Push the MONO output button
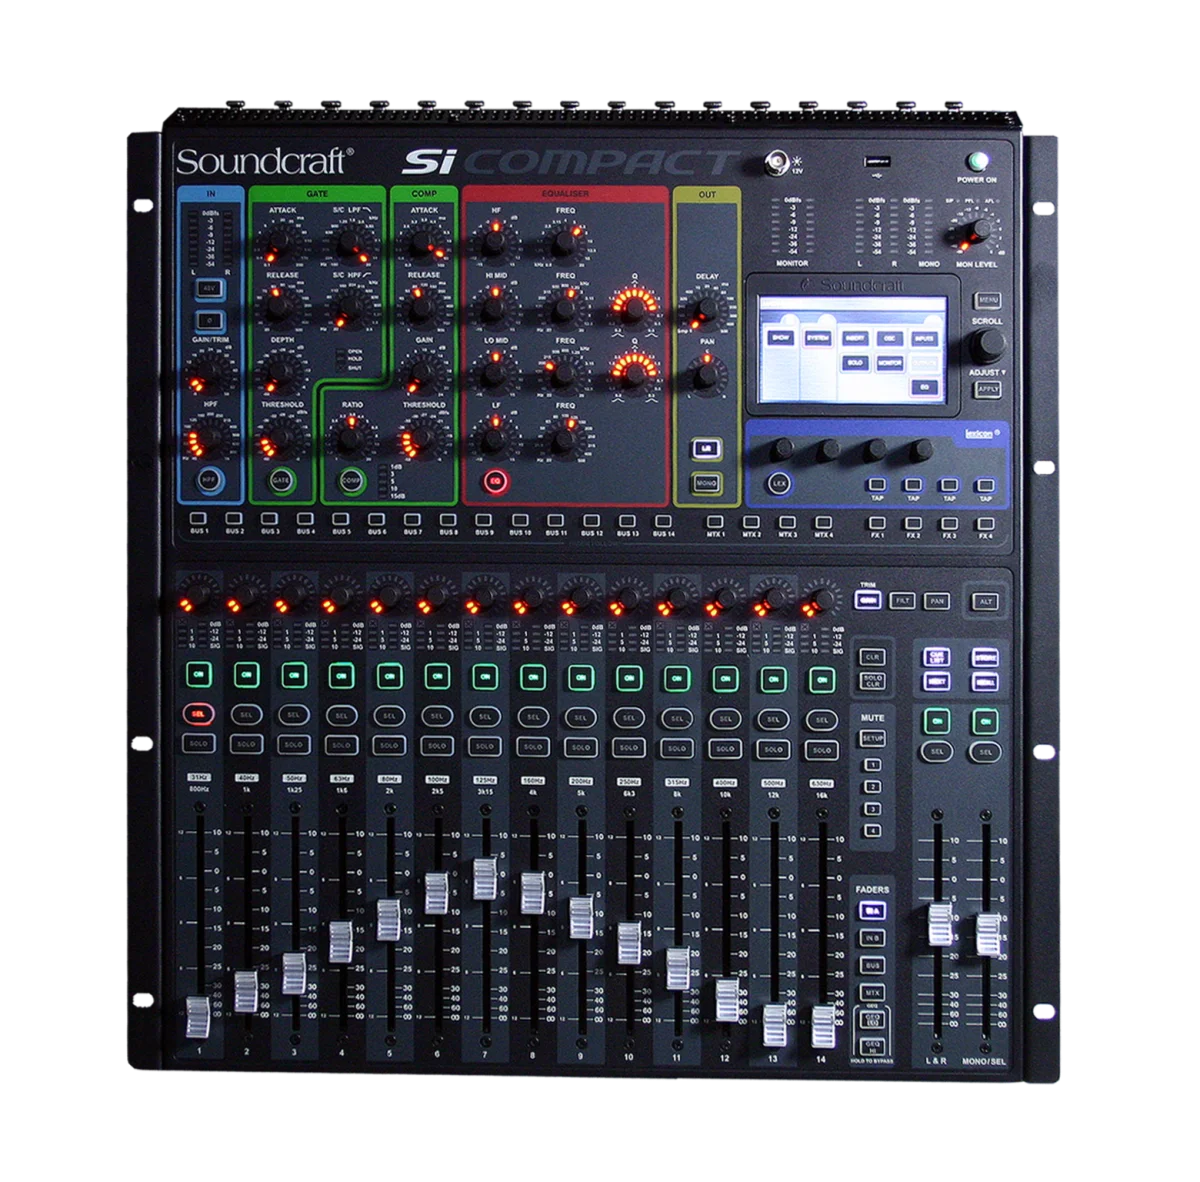1200x1182 pixels. 707,483
